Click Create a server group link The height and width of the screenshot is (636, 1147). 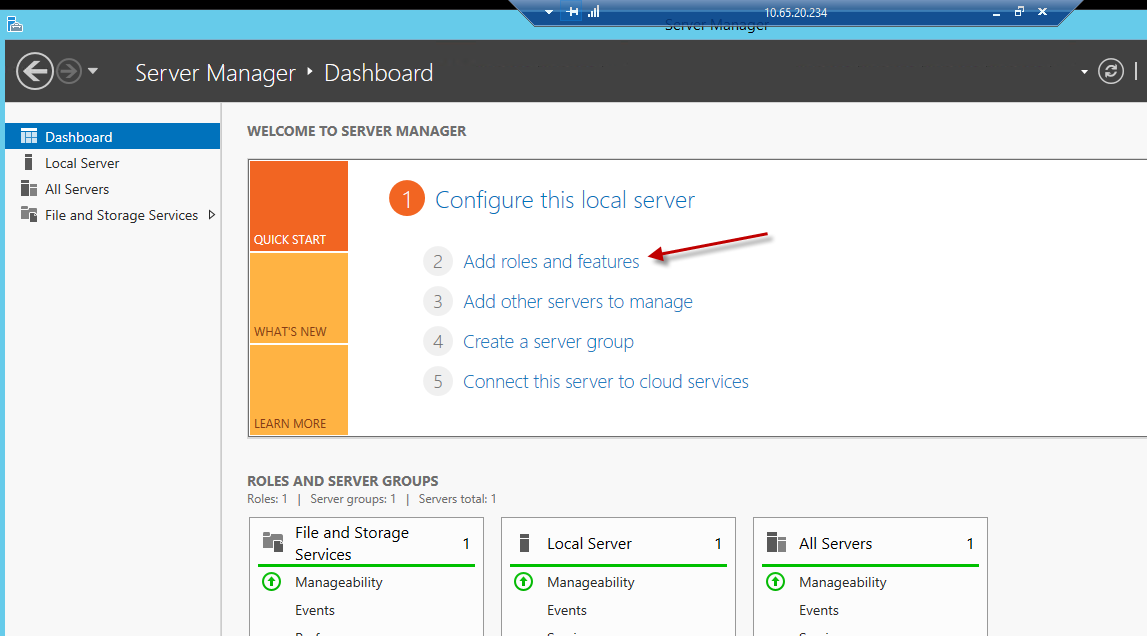[548, 342]
